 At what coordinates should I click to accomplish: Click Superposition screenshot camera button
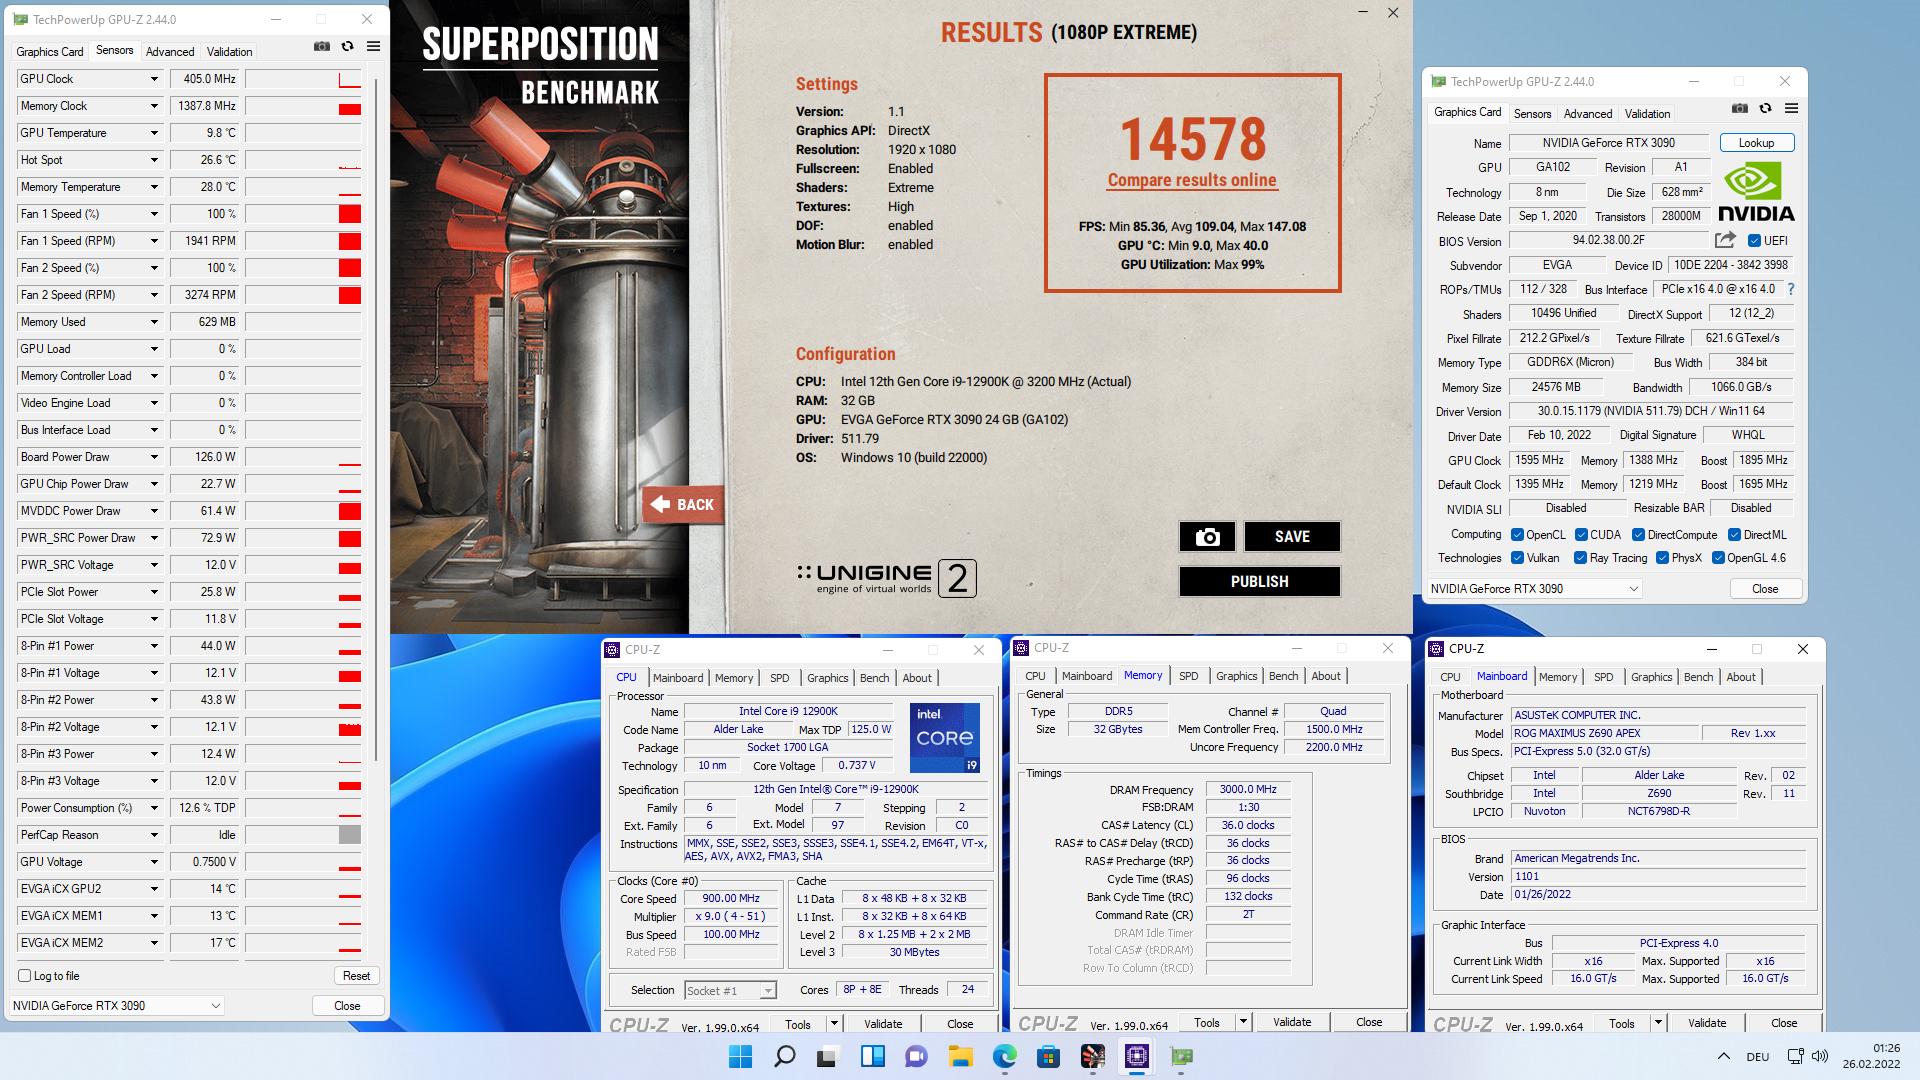click(x=1207, y=537)
